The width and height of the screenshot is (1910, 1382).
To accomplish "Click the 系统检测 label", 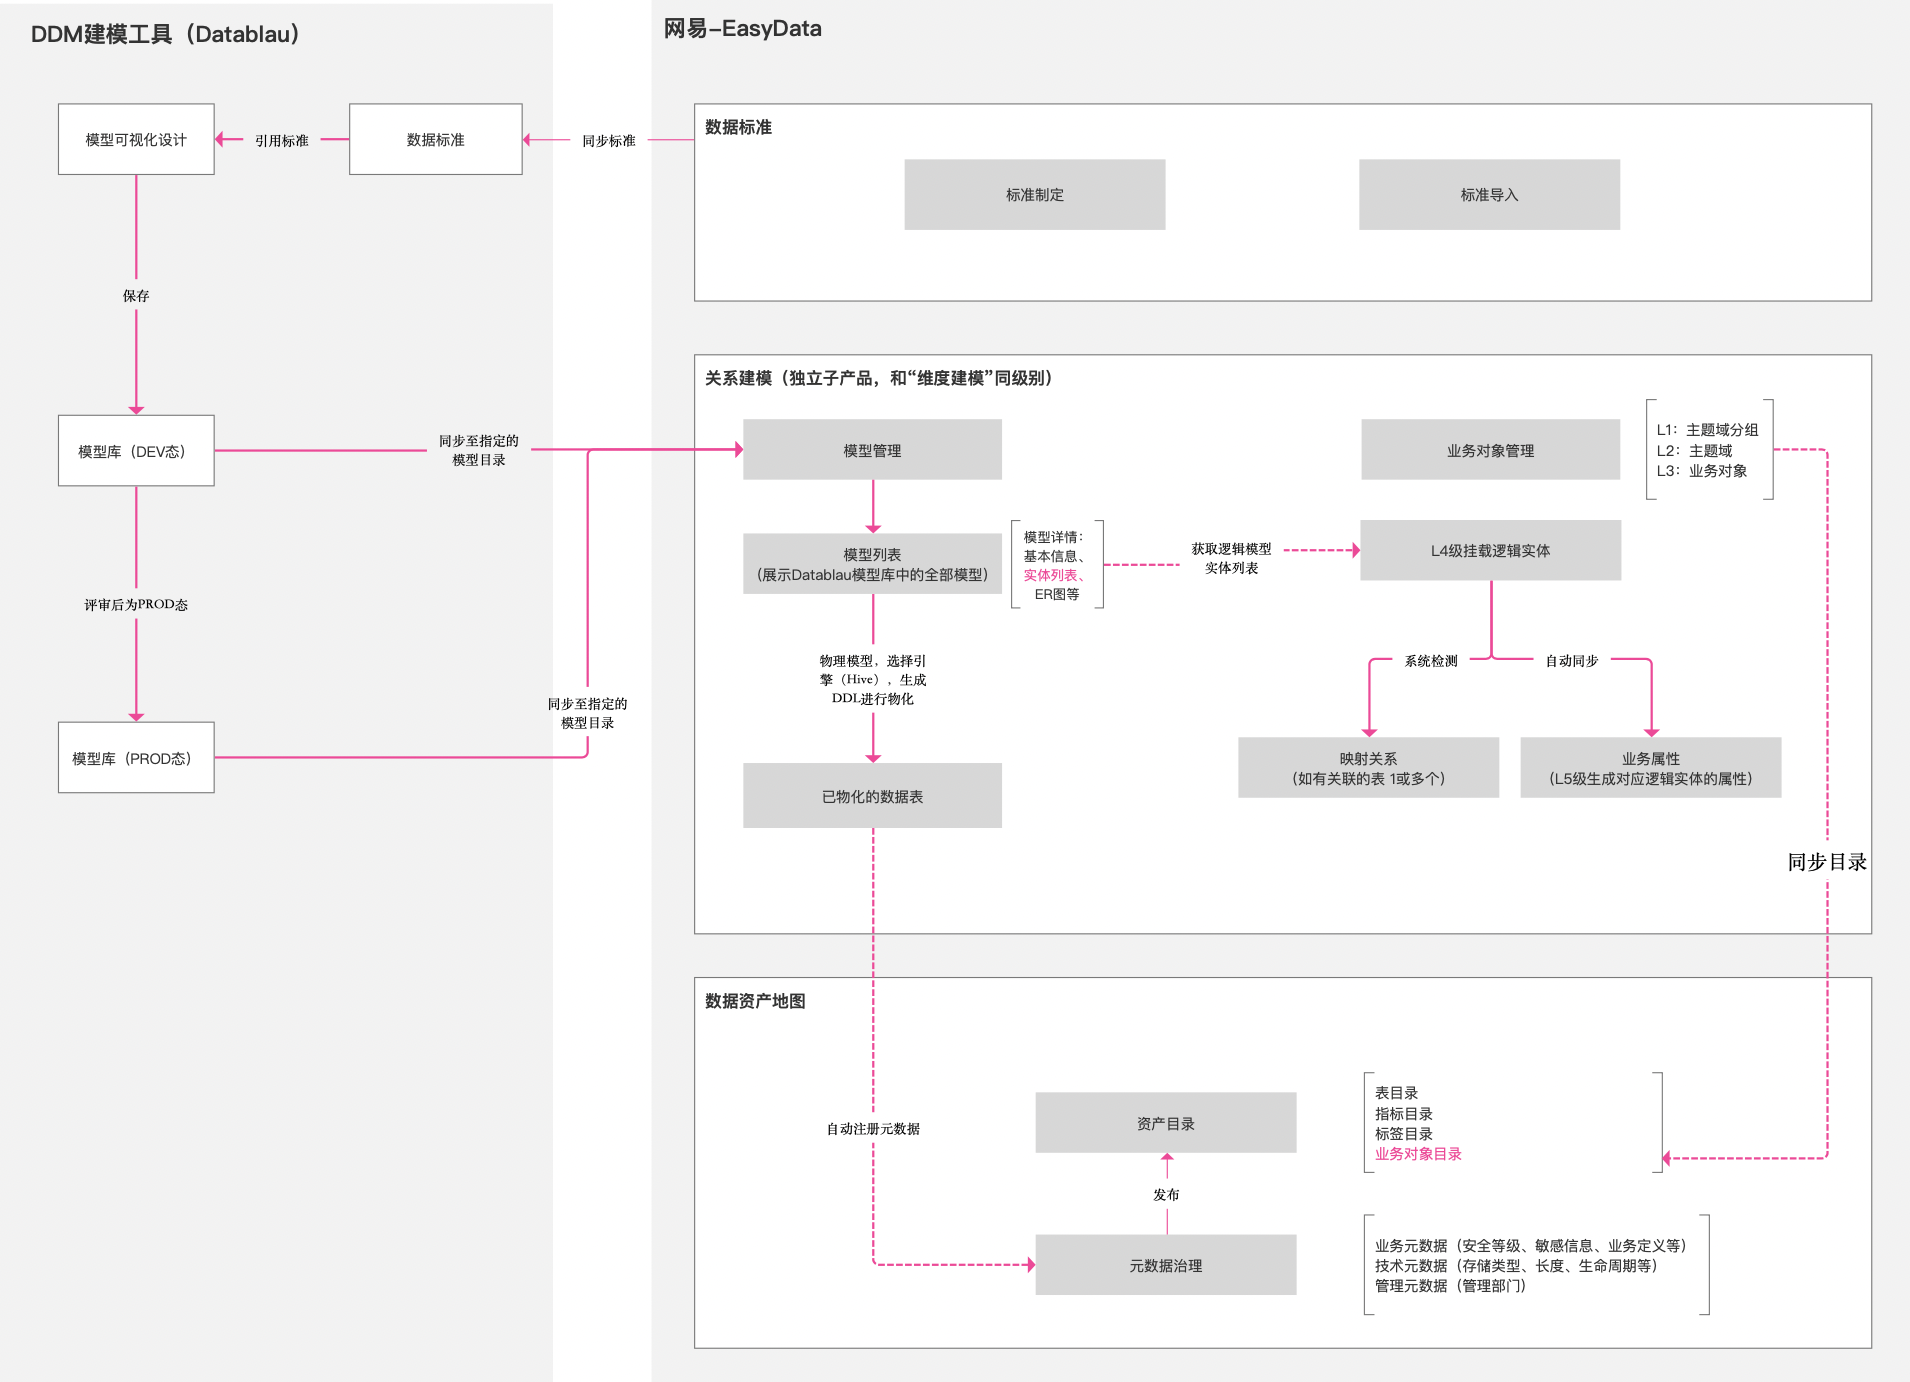I will [x=1431, y=661].
